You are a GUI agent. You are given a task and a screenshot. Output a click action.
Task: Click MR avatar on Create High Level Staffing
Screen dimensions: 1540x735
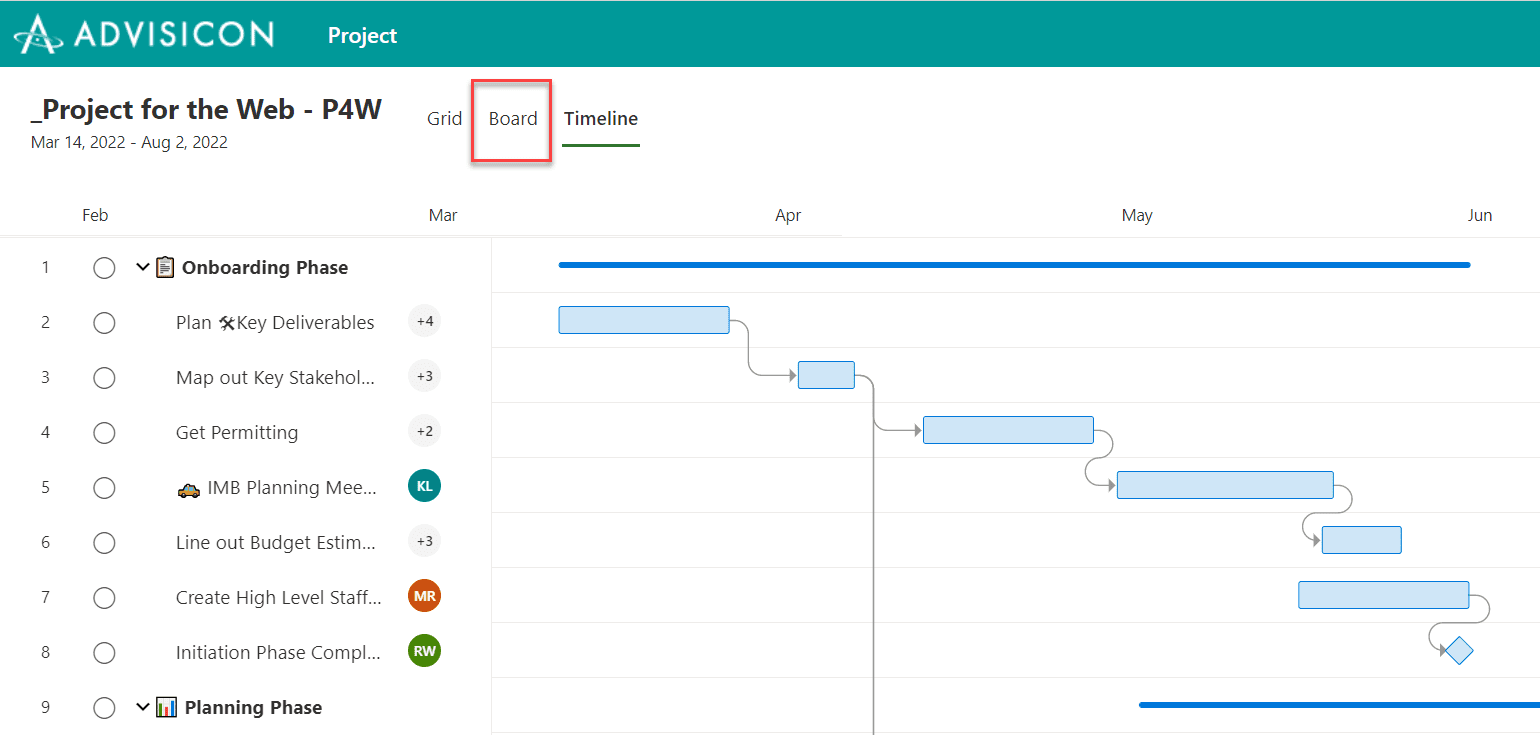(x=425, y=596)
